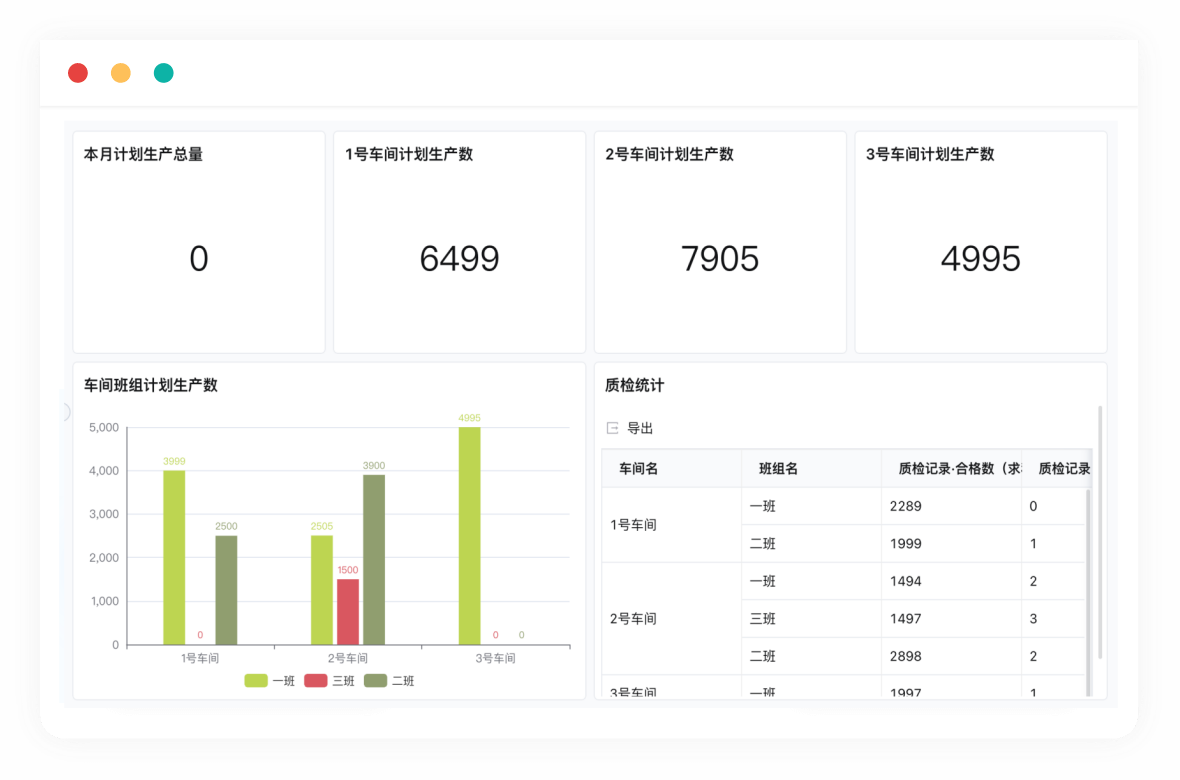Click the red window dot

coord(78,73)
